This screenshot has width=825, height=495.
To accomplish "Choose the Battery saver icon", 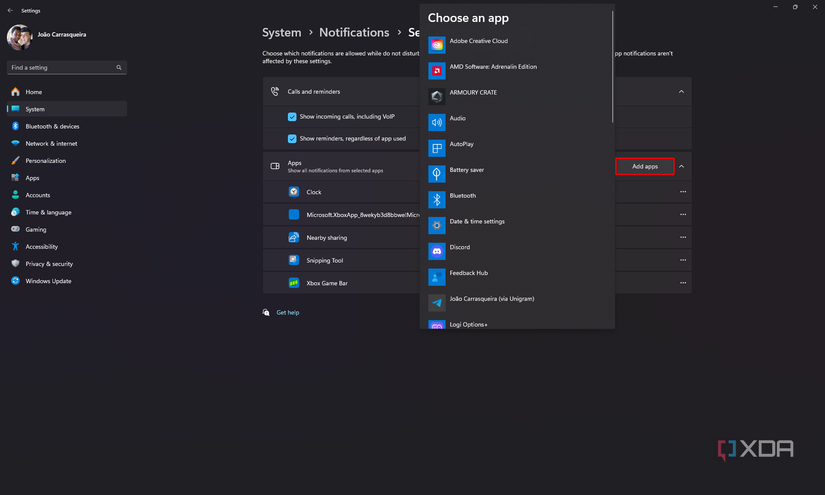I will point(437,173).
